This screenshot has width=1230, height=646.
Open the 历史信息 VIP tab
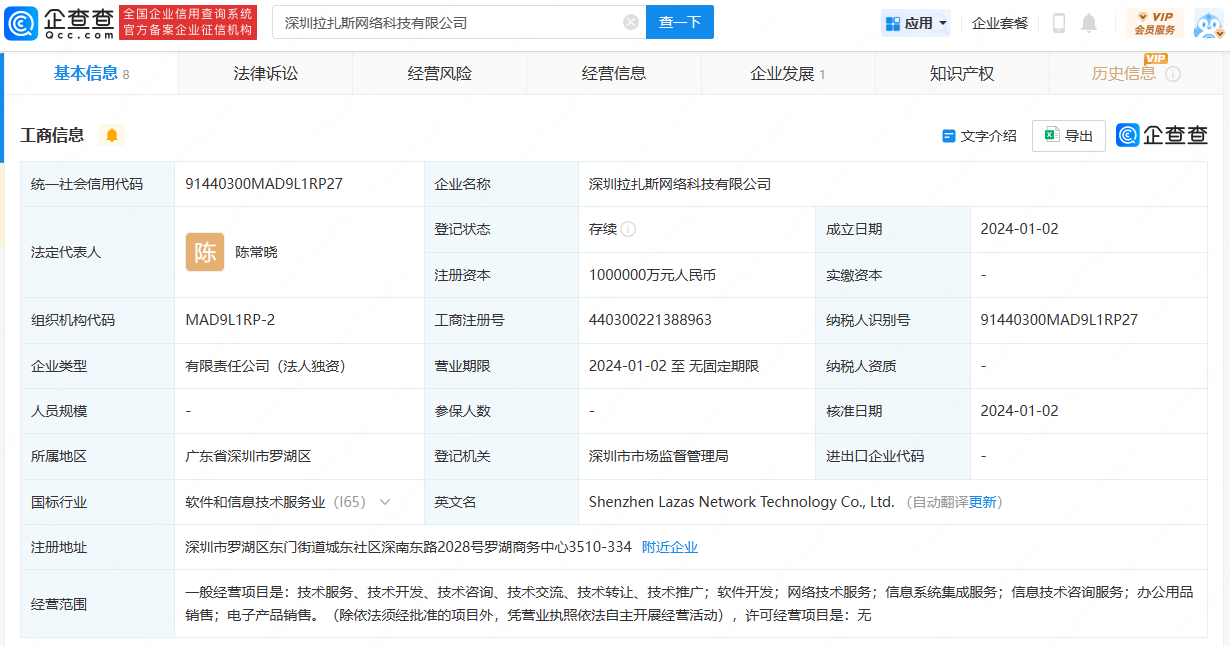click(1136, 73)
